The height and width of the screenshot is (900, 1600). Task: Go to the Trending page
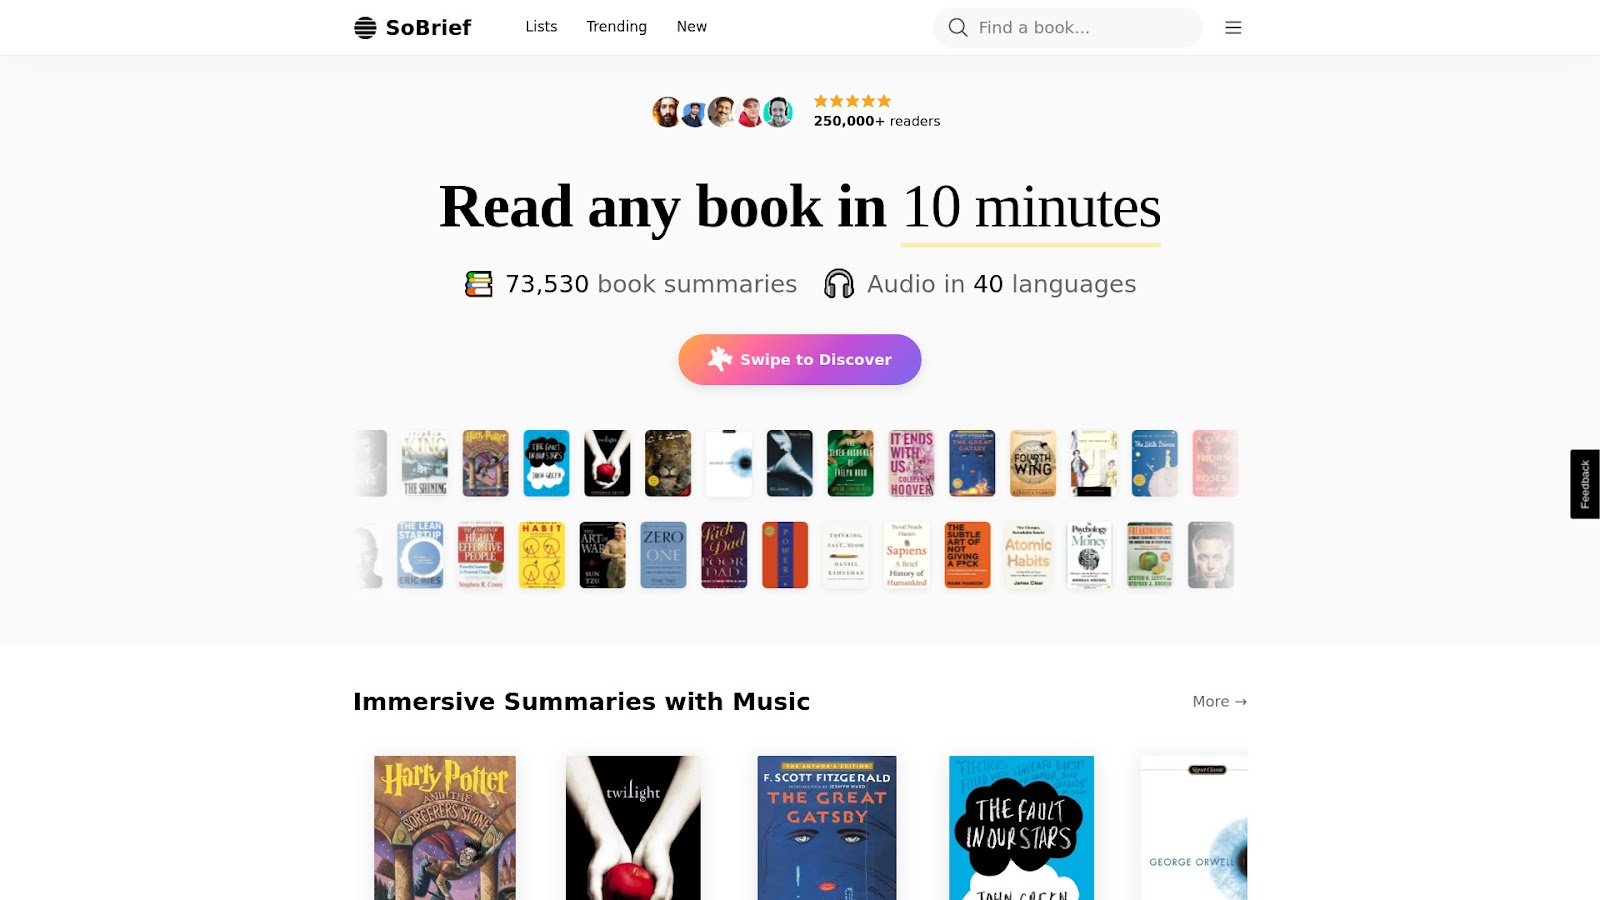pos(616,27)
